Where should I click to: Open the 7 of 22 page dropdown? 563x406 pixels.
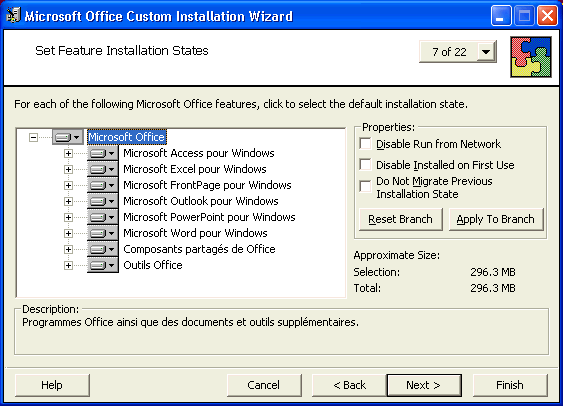(x=486, y=52)
